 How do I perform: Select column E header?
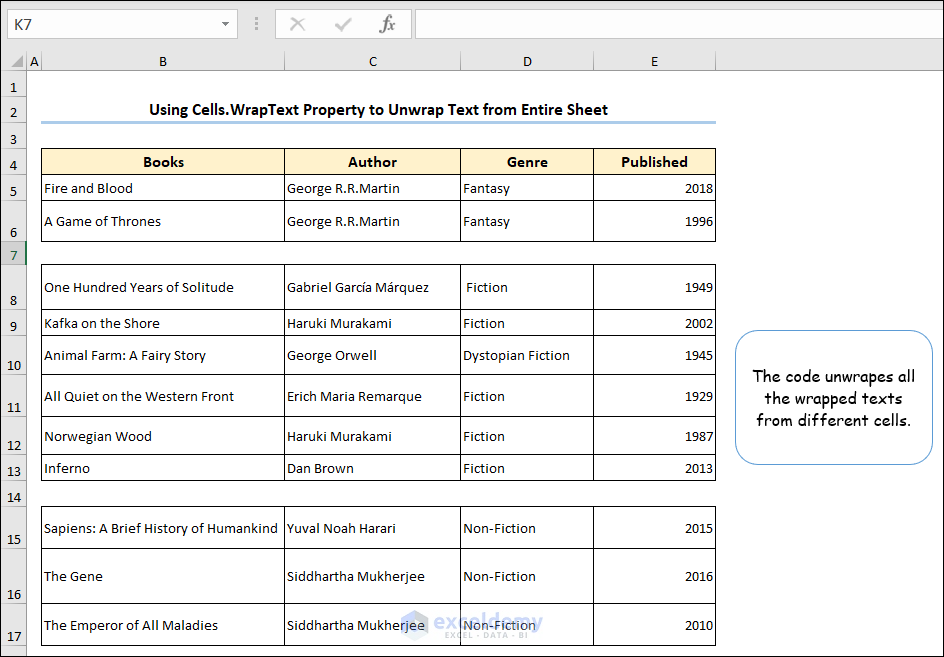coord(654,62)
